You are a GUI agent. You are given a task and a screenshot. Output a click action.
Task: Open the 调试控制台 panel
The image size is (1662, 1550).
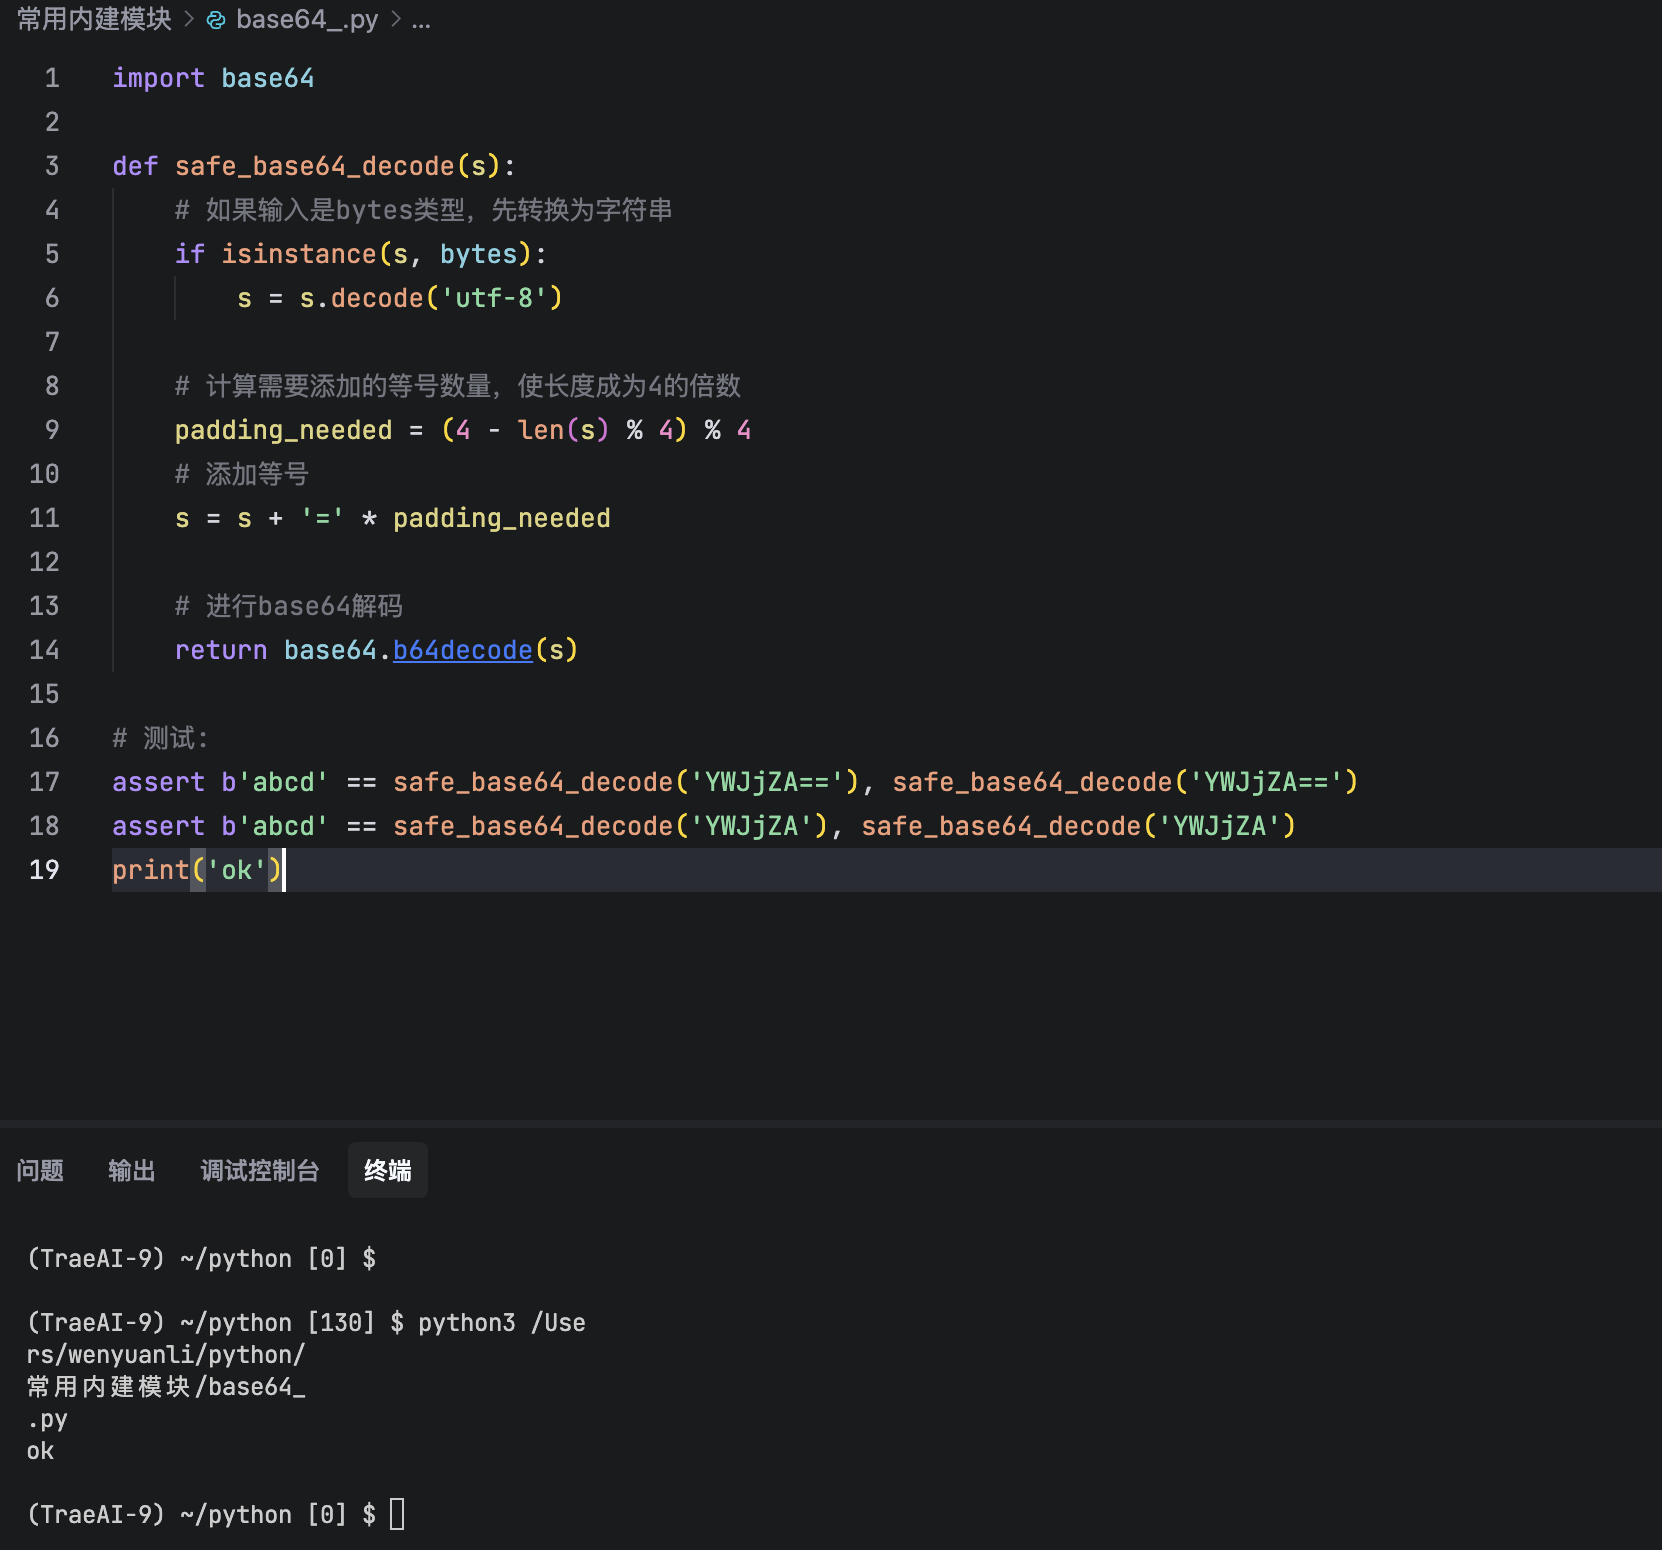[x=259, y=1170]
